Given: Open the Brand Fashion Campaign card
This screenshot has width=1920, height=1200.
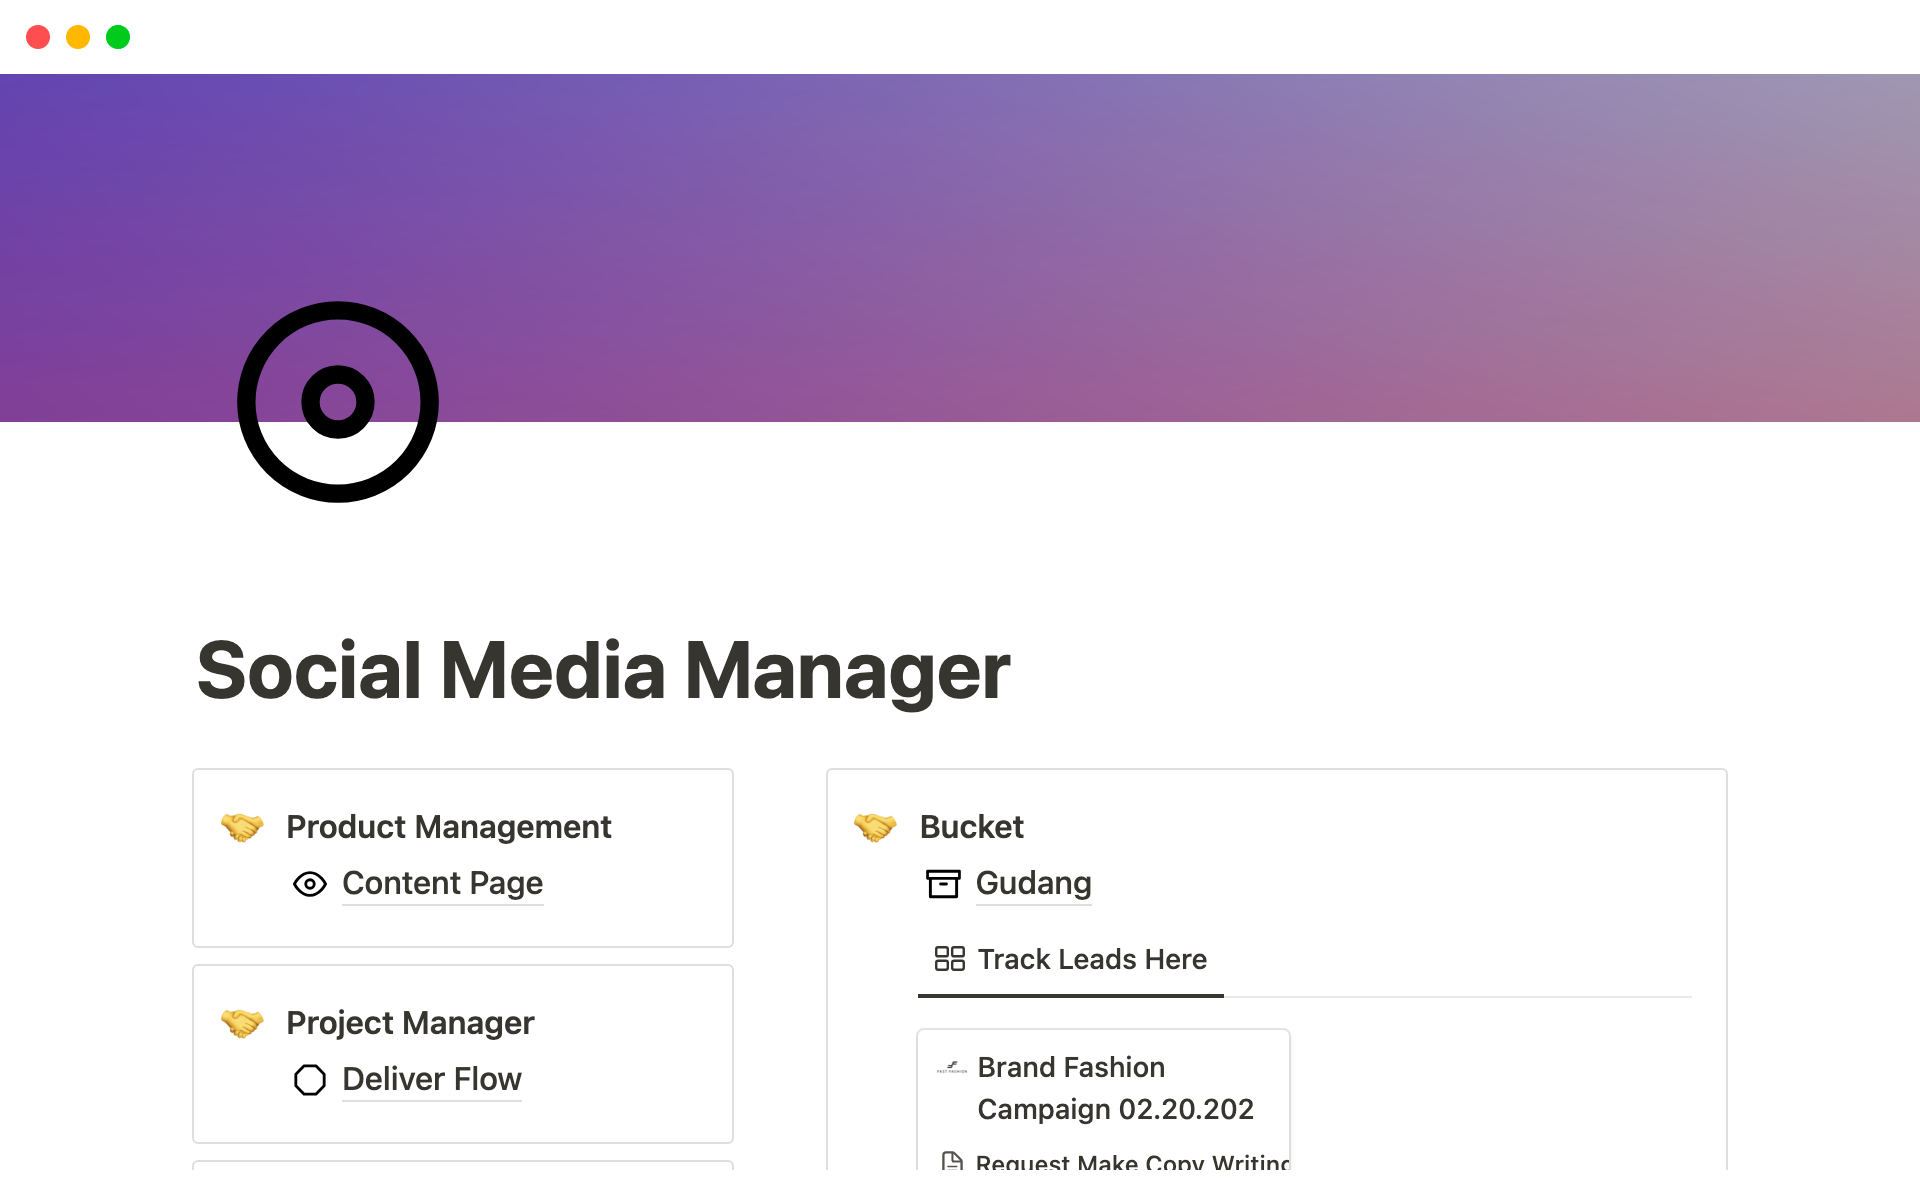Looking at the screenshot, I should (1115, 1089).
